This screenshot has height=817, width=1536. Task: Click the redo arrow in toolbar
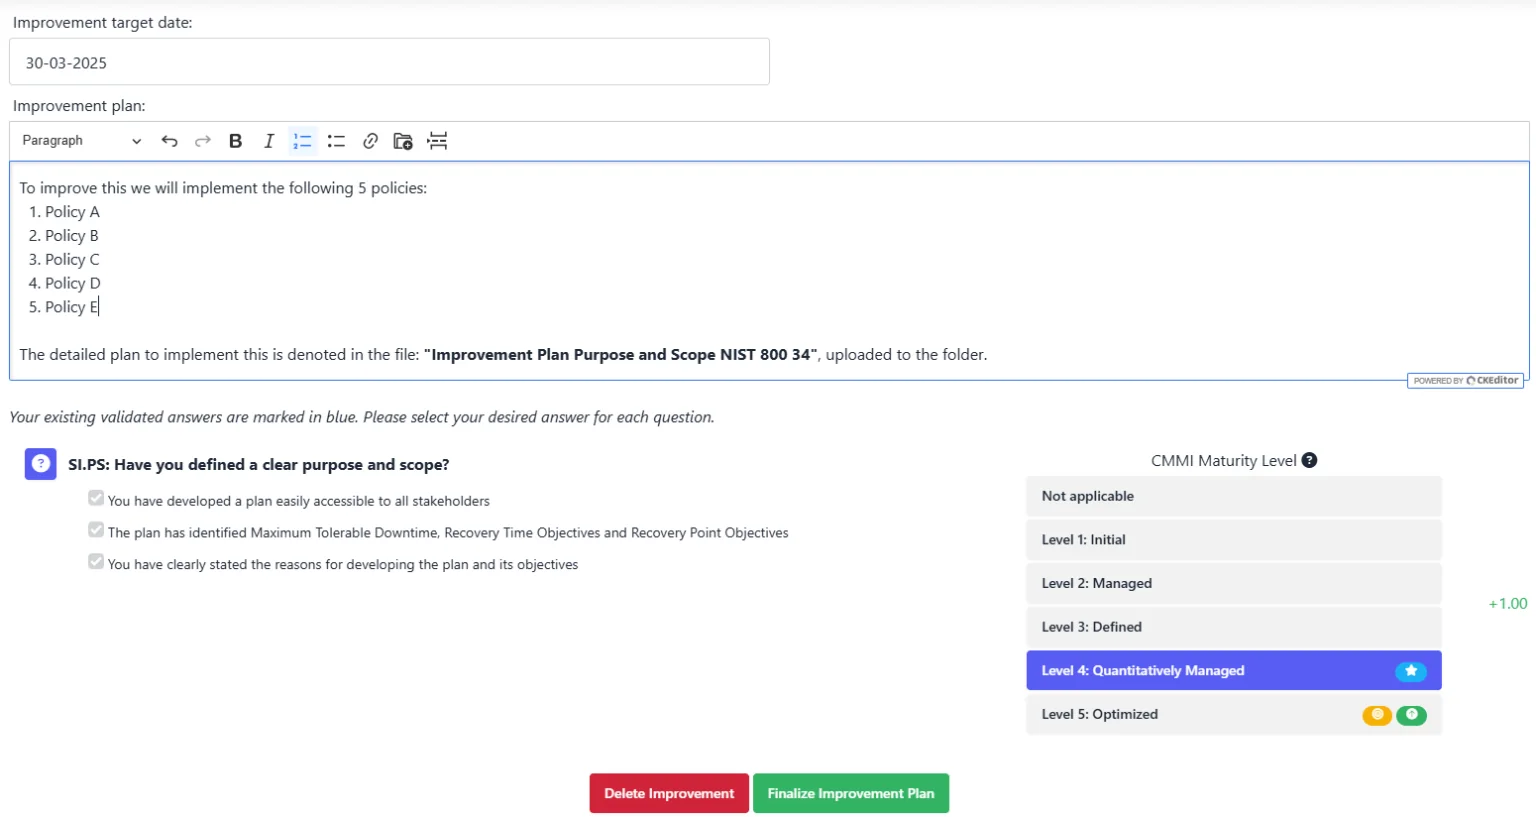(203, 141)
